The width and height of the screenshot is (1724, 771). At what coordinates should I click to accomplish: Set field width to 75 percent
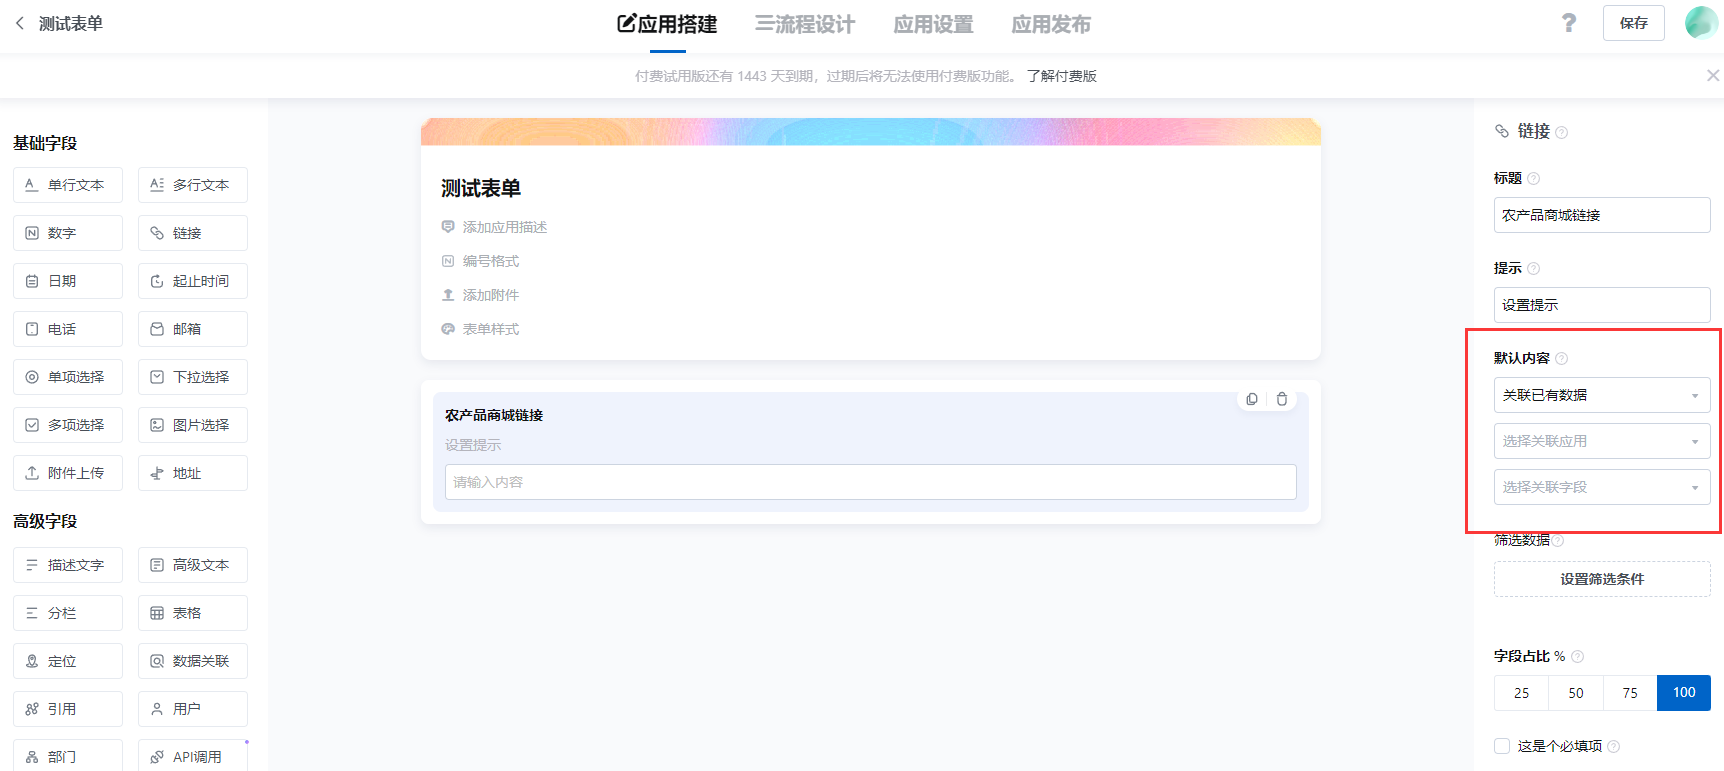pos(1630,693)
